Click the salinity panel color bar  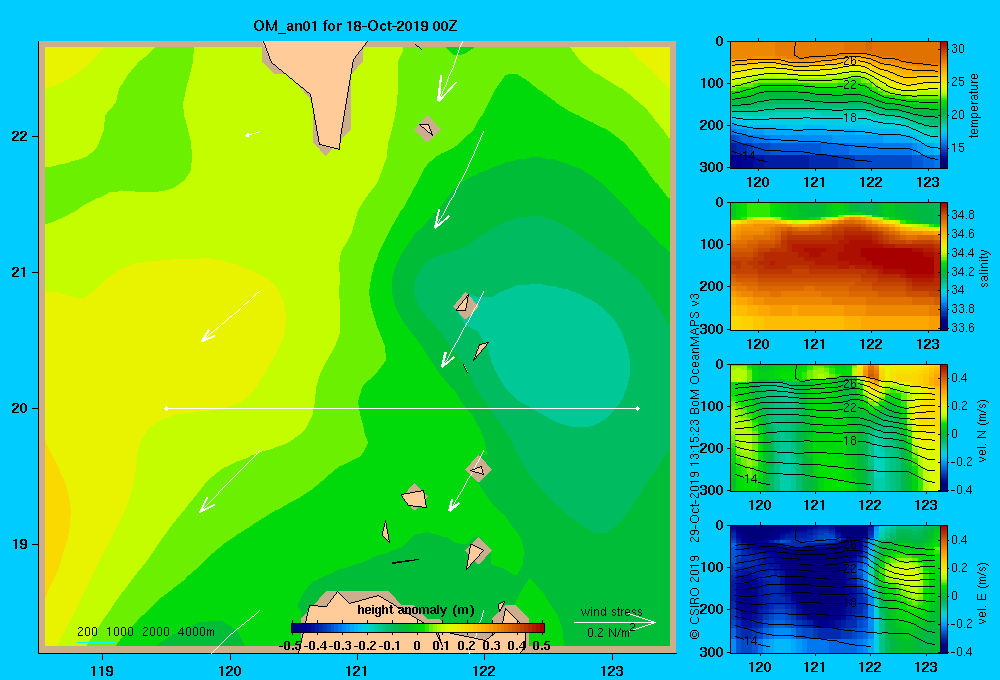coord(944,266)
